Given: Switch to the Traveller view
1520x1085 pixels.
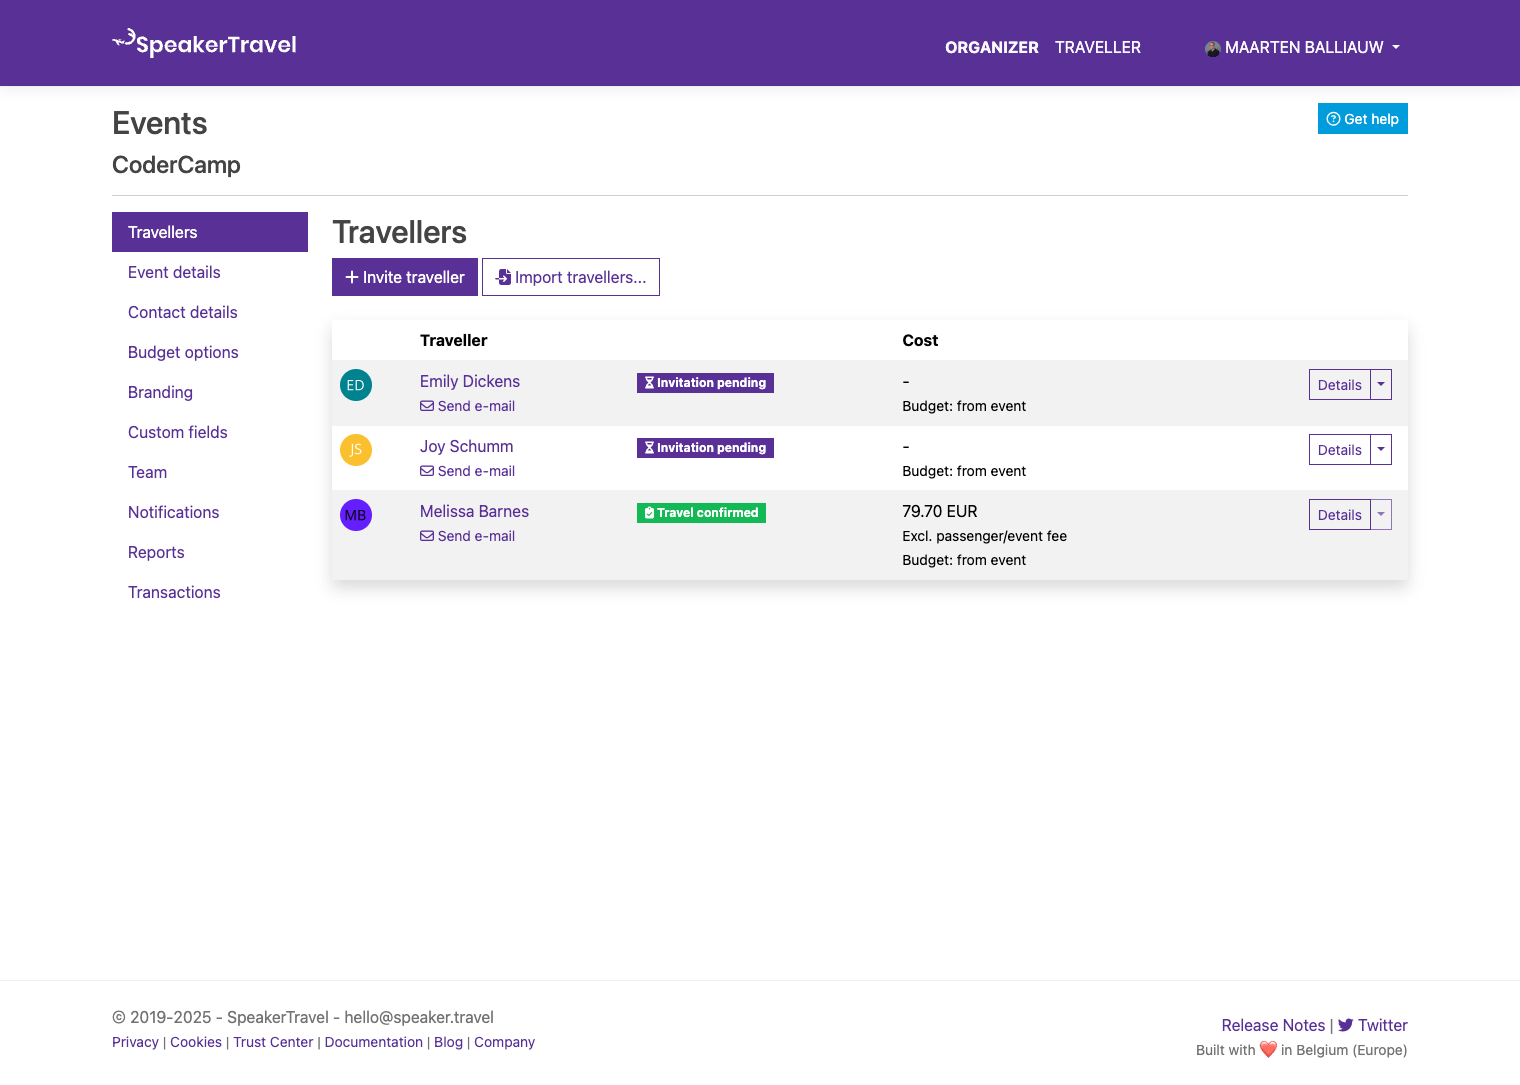Looking at the screenshot, I should [x=1097, y=47].
